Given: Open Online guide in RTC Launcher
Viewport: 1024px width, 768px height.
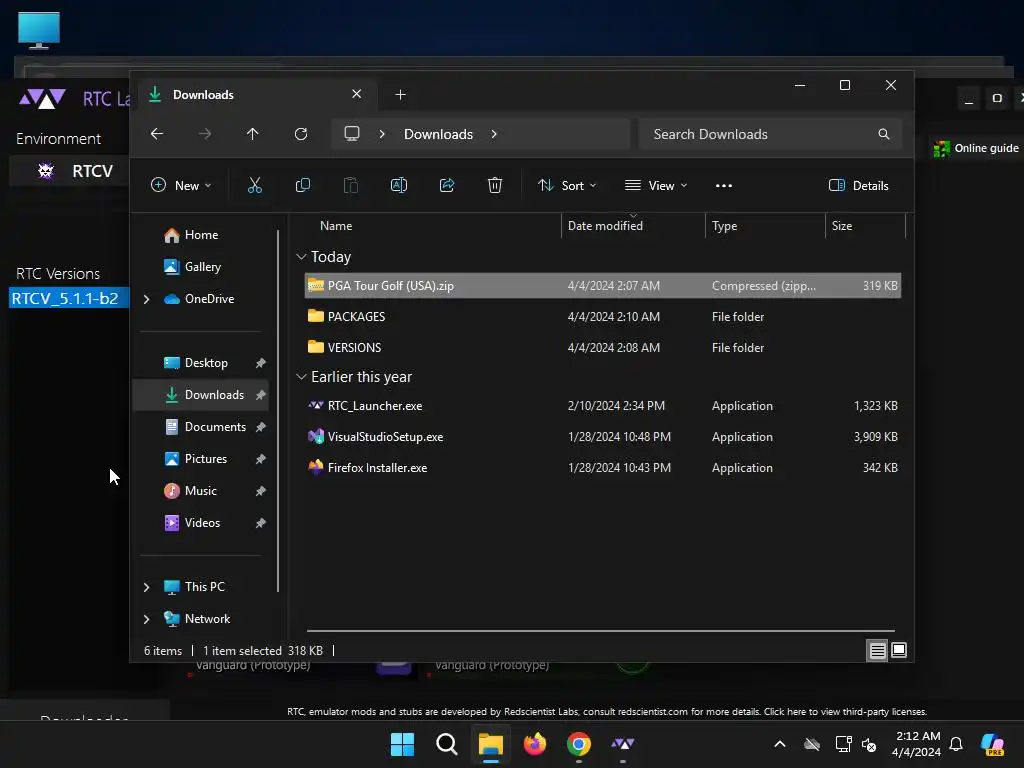Looking at the screenshot, I should point(976,148).
